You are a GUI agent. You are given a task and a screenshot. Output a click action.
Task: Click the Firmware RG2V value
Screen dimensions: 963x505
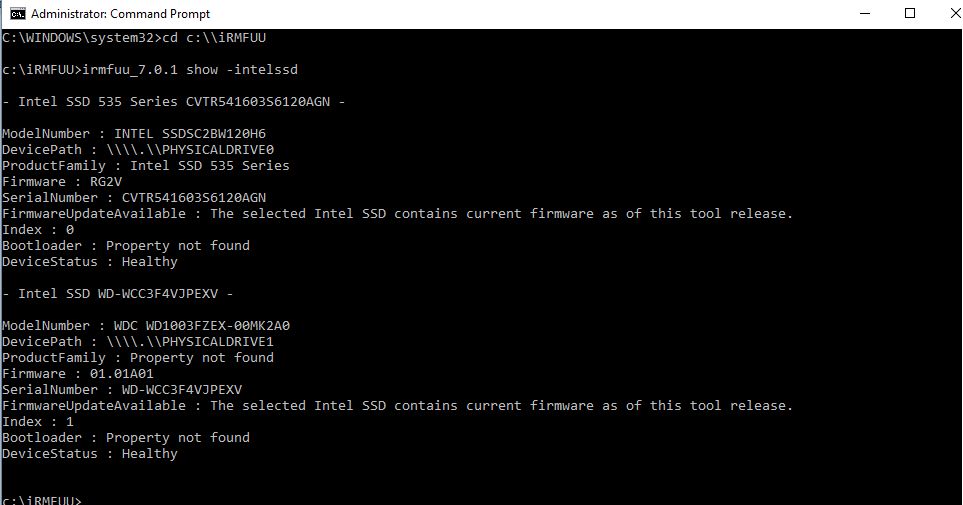pos(106,181)
